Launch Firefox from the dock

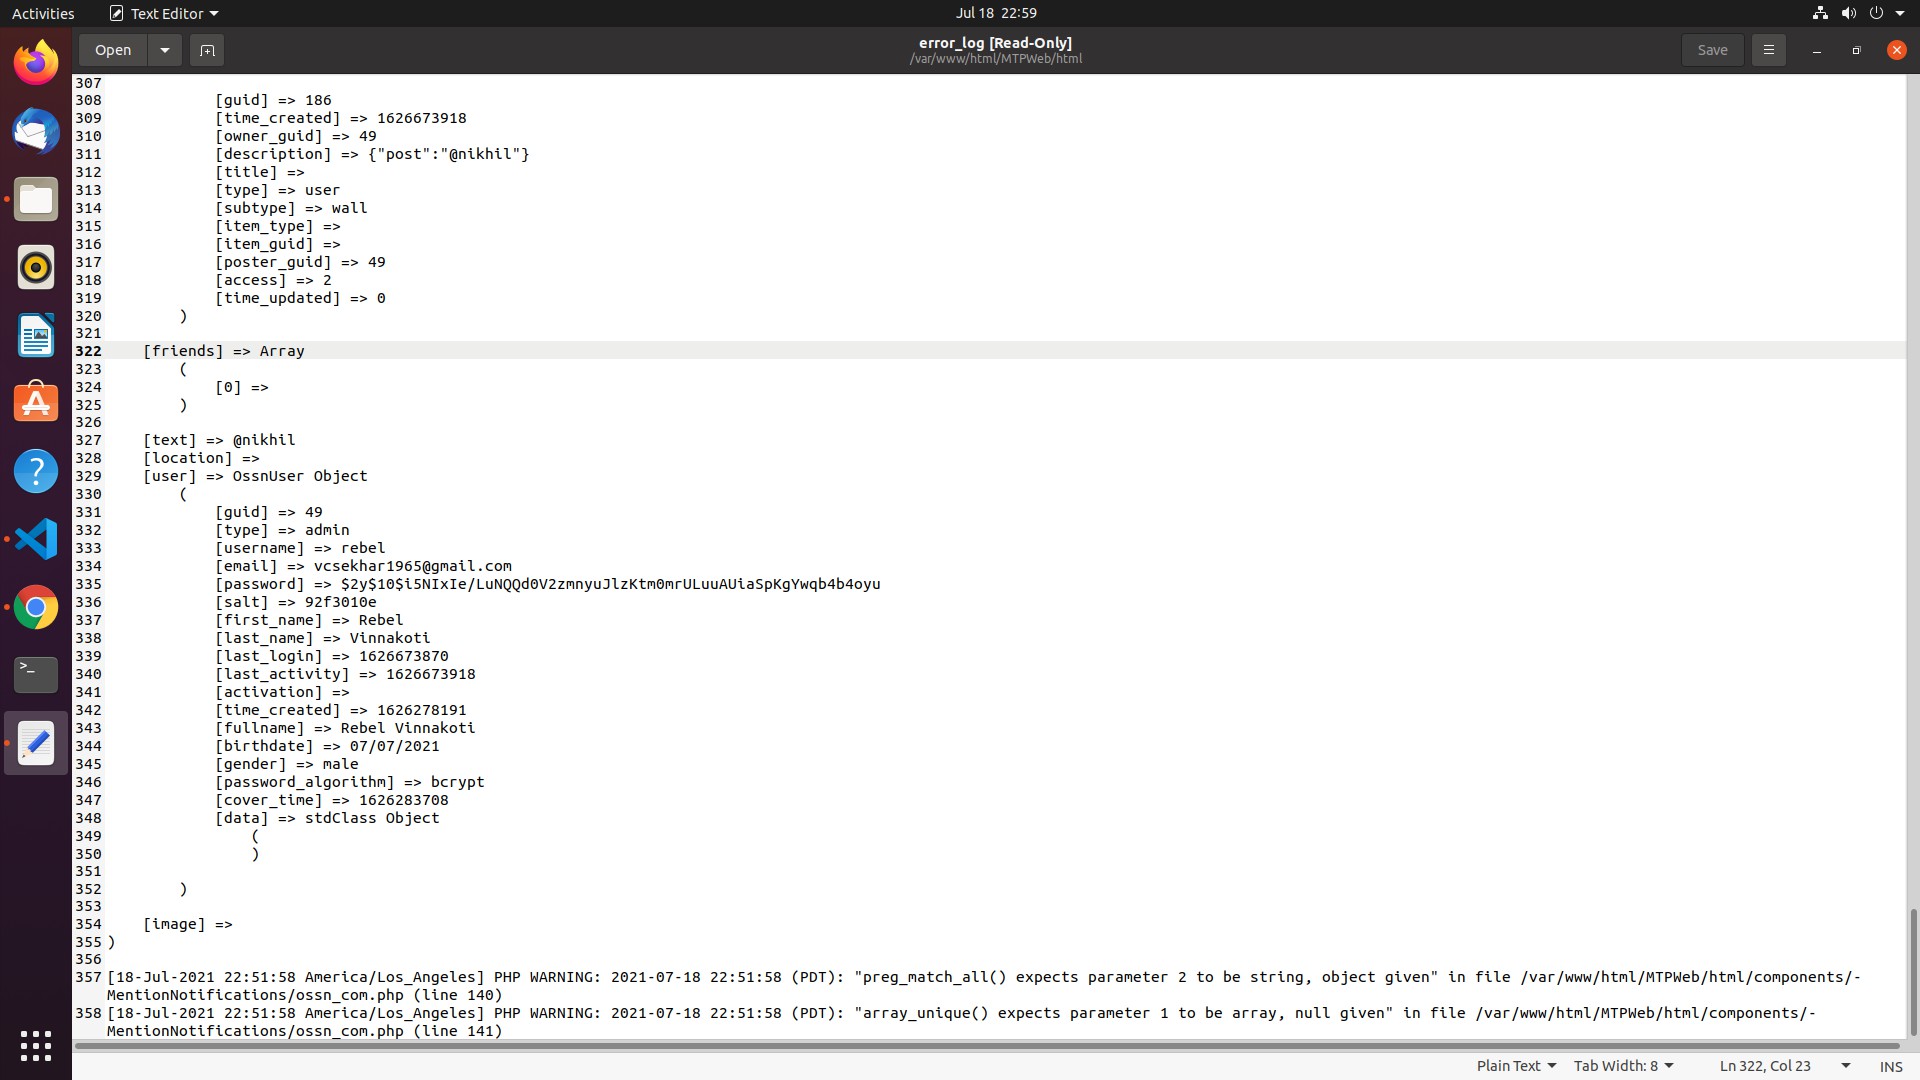[36, 64]
